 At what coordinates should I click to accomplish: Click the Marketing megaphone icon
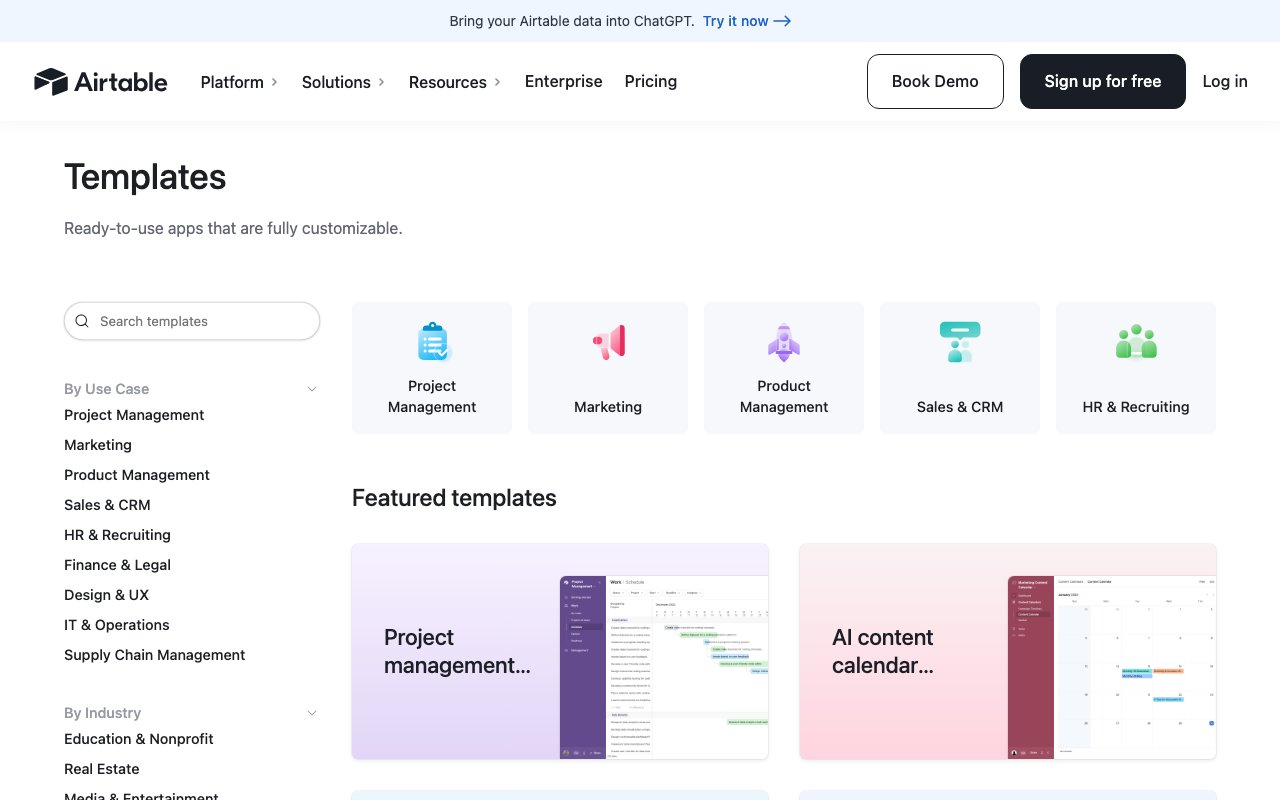pos(608,342)
